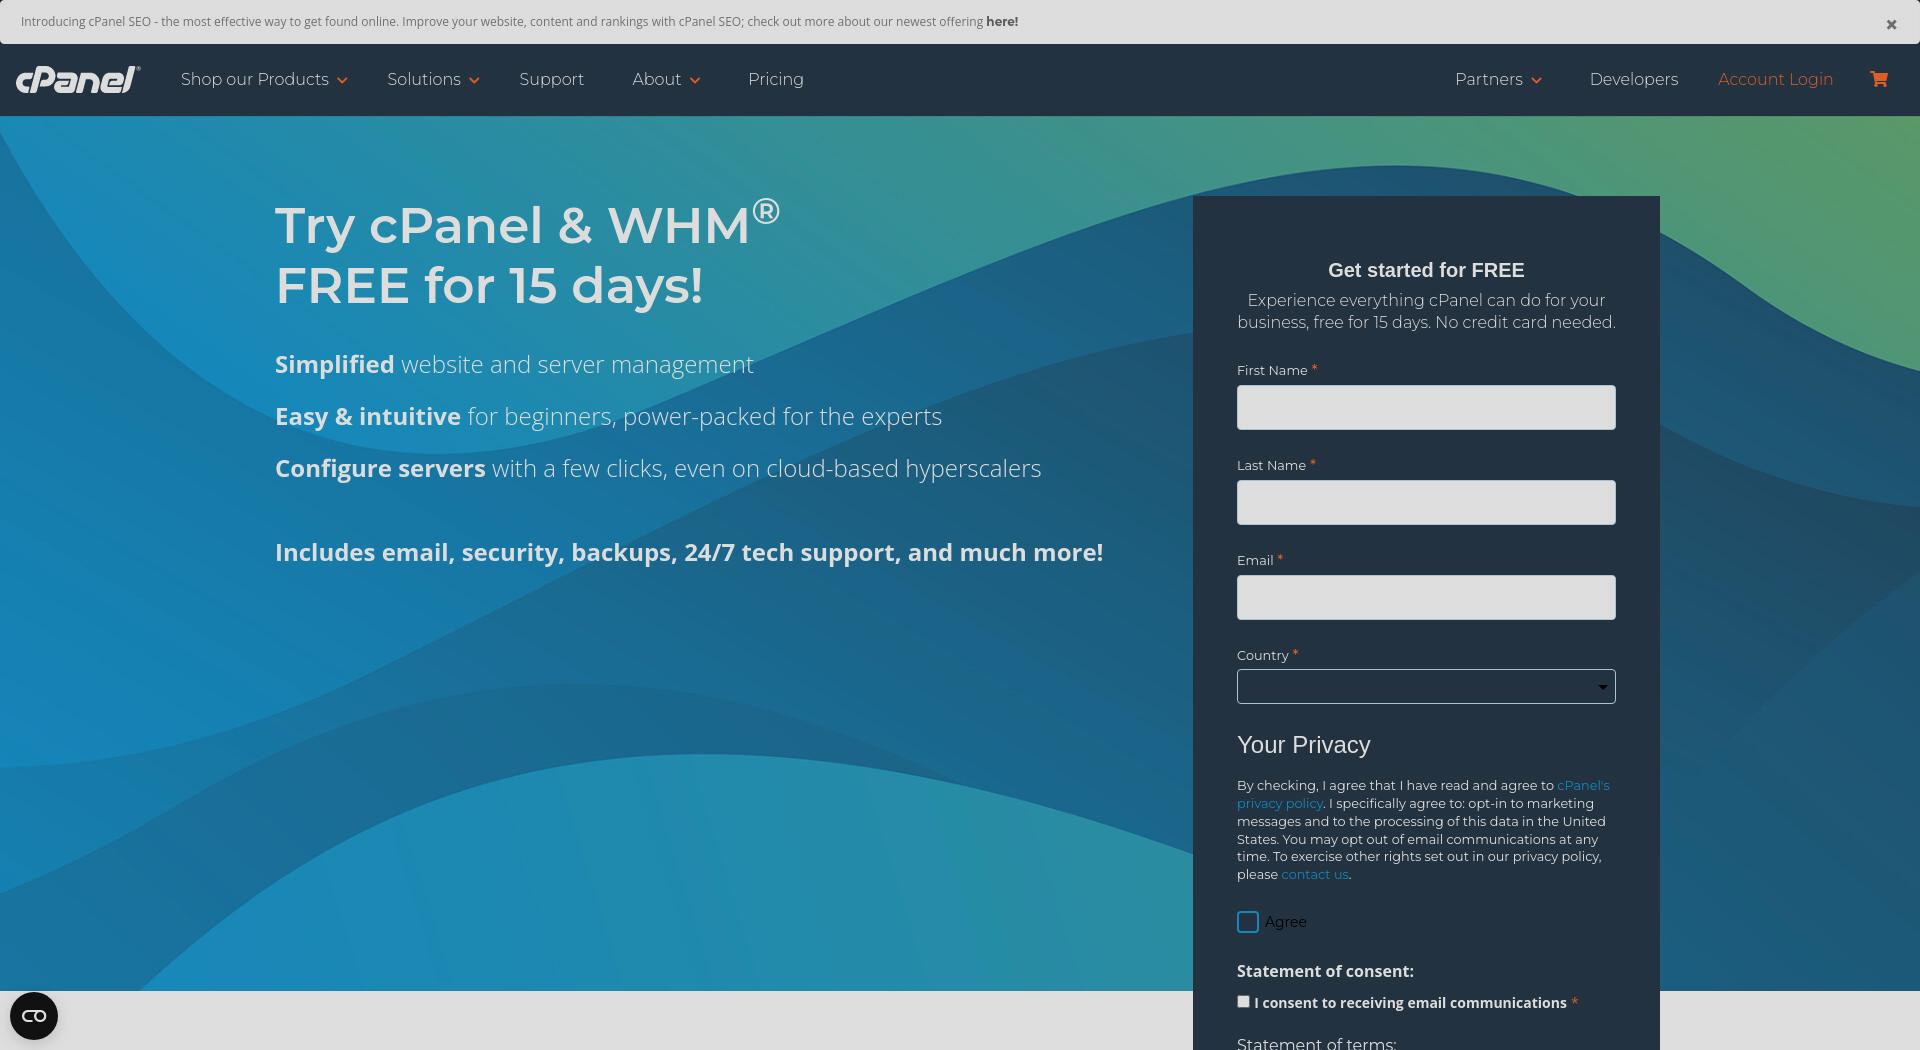Click Account Login

[1775, 79]
